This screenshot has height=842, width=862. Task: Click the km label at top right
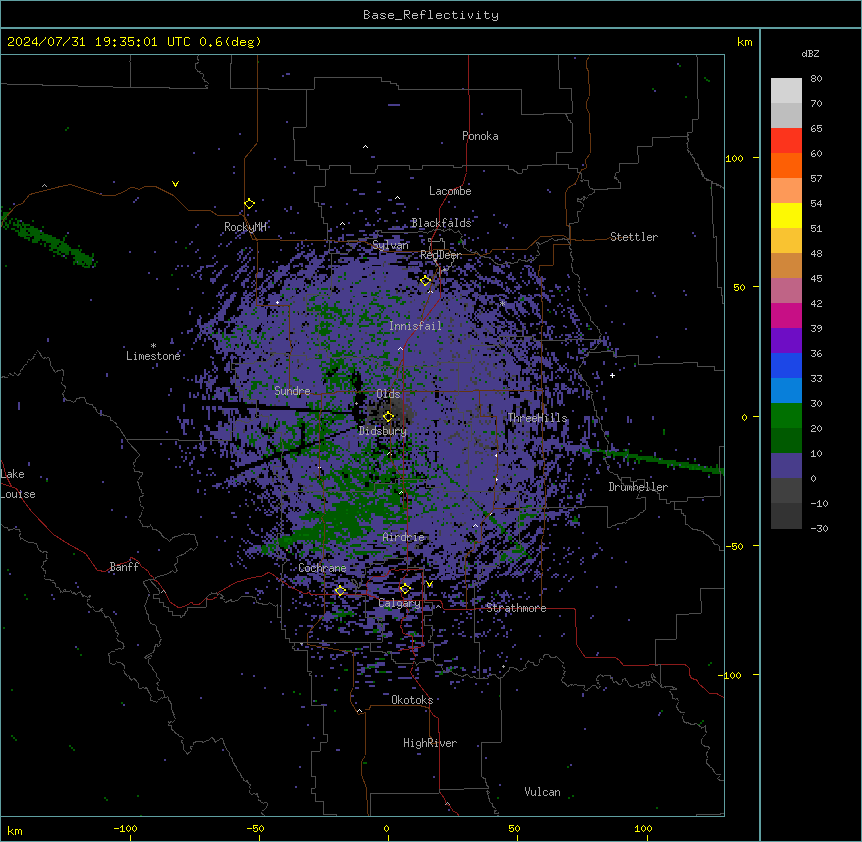pyautogui.click(x=744, y=42)
